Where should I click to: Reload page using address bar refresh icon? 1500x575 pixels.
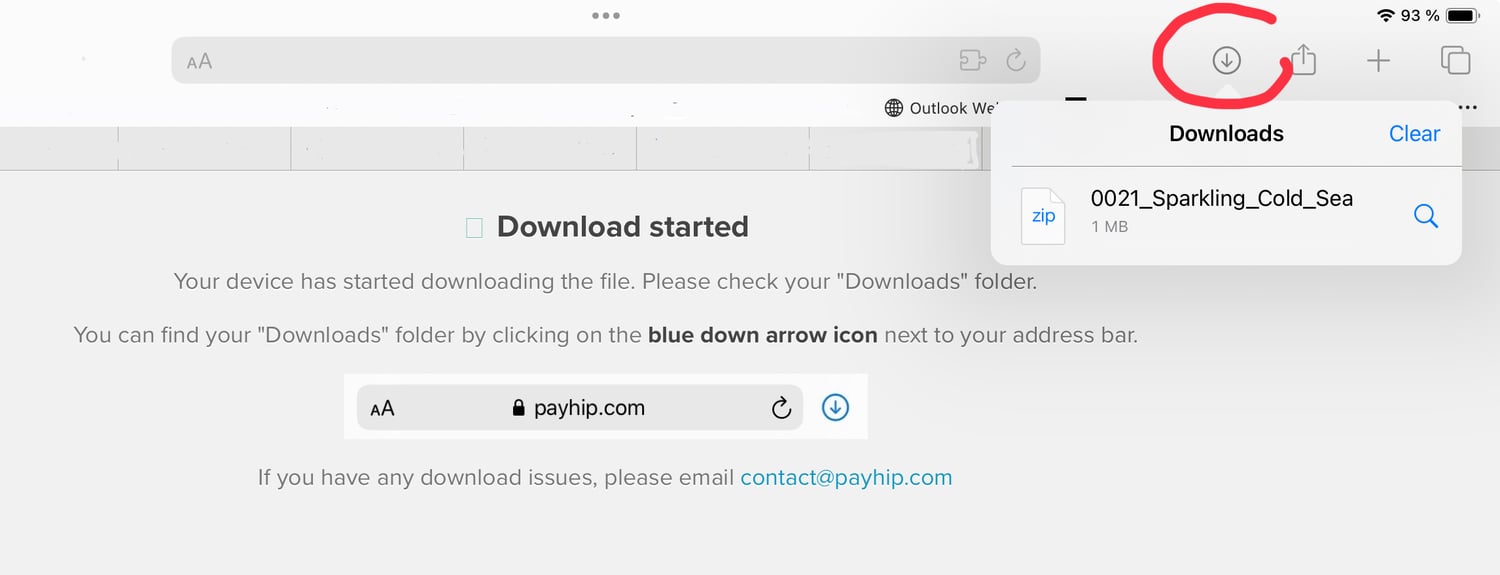1015,61
